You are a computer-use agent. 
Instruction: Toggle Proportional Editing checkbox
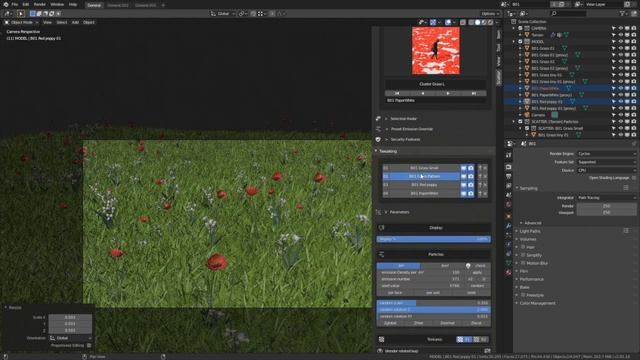click(89, 345)
